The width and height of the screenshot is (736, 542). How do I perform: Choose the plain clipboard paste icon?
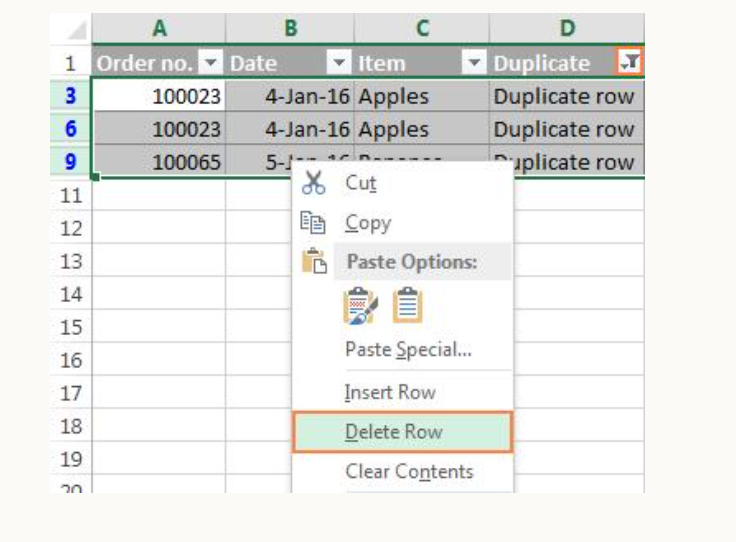(407, 305)
